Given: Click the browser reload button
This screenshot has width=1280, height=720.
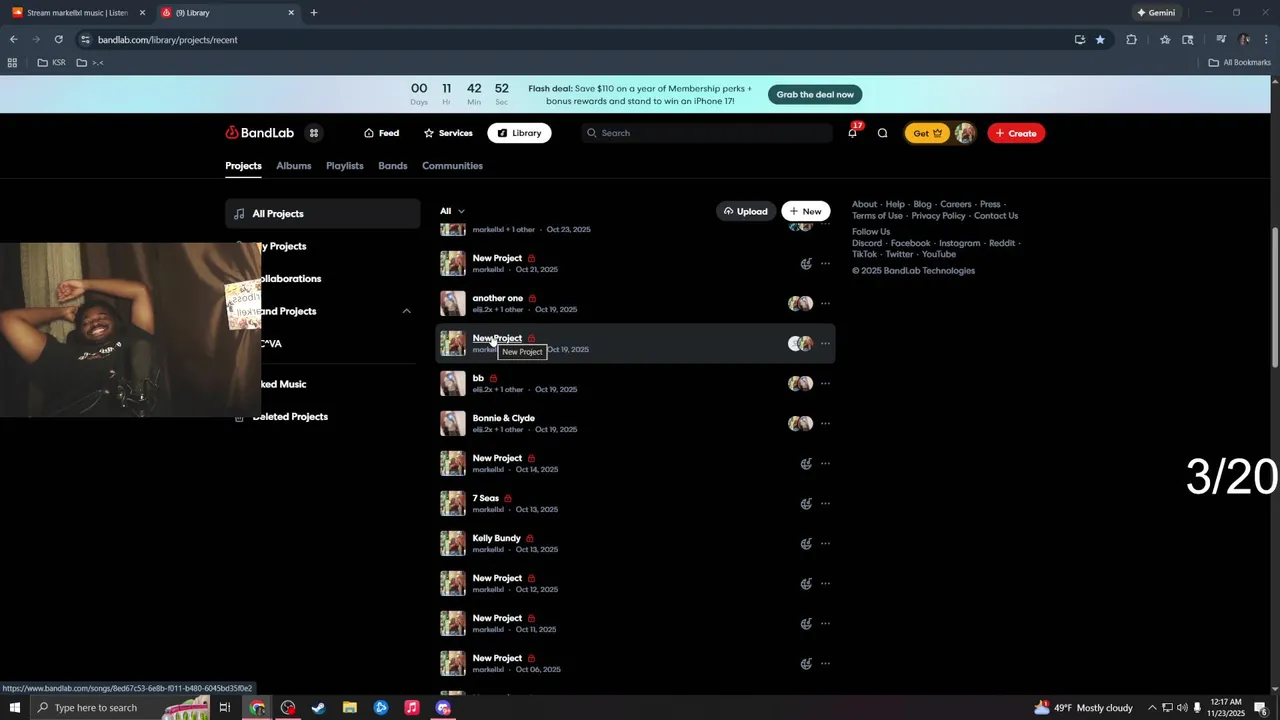Looking at the screenshot, I should (58, 40).
